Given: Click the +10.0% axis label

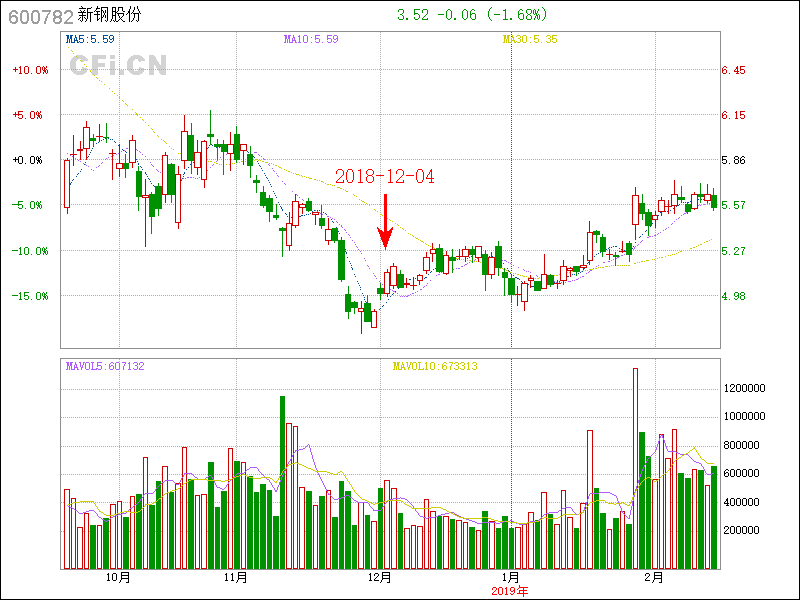Looking at the screenshot, I should (x=29, y=70).
